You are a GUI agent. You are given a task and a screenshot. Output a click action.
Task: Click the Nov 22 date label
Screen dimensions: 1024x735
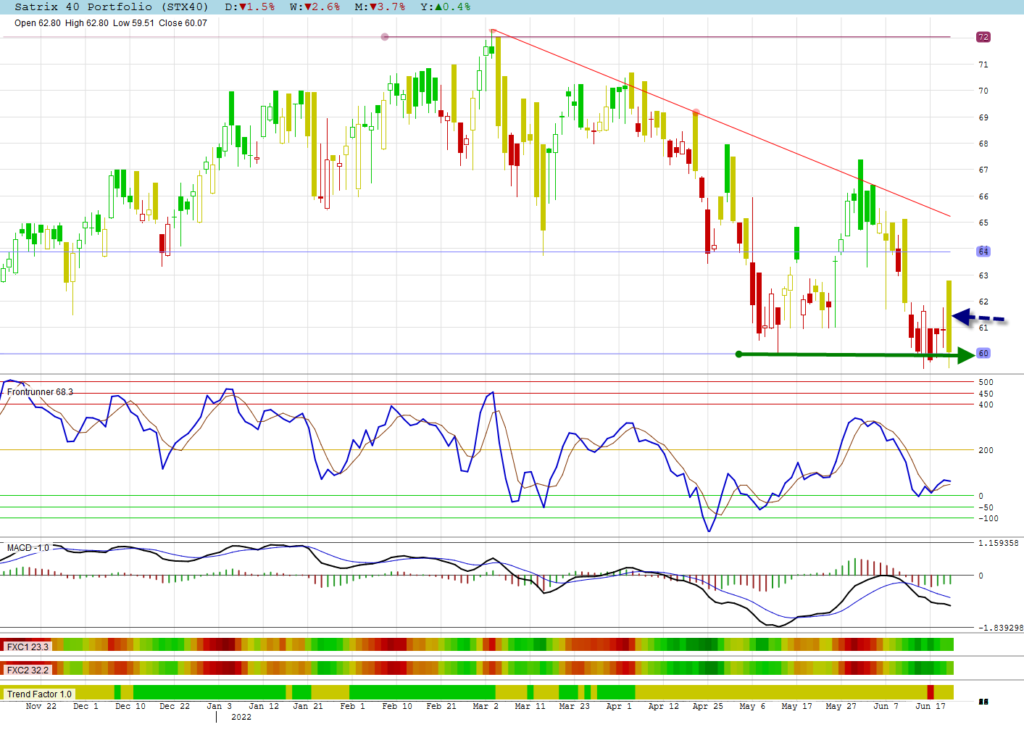41,706
